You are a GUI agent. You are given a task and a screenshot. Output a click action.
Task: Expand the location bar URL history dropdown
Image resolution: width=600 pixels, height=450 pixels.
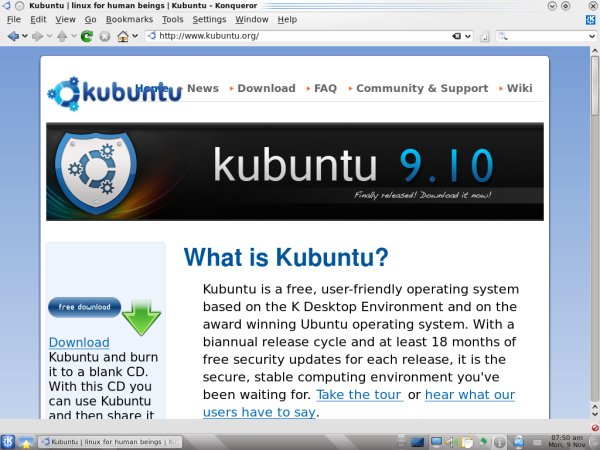pos(468,36)
